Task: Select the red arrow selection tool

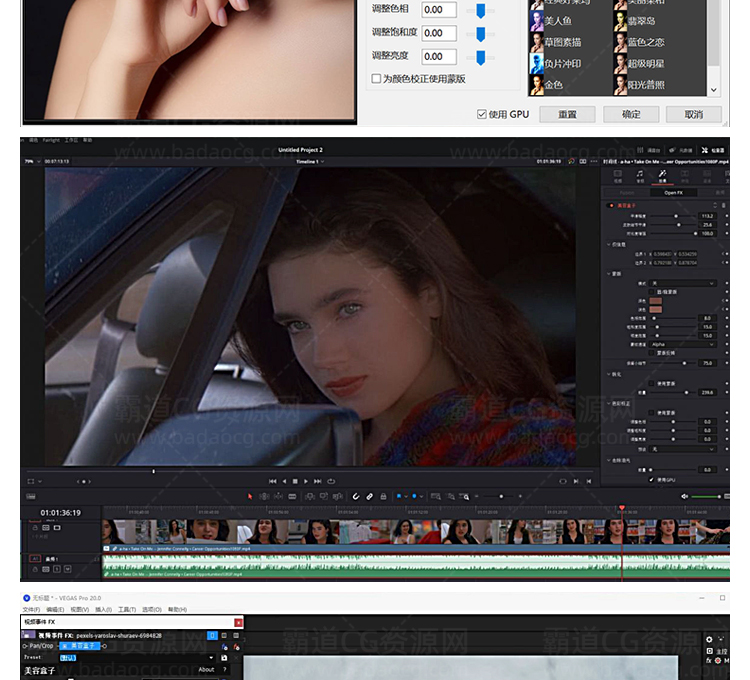Action: [x=250, y=496]
